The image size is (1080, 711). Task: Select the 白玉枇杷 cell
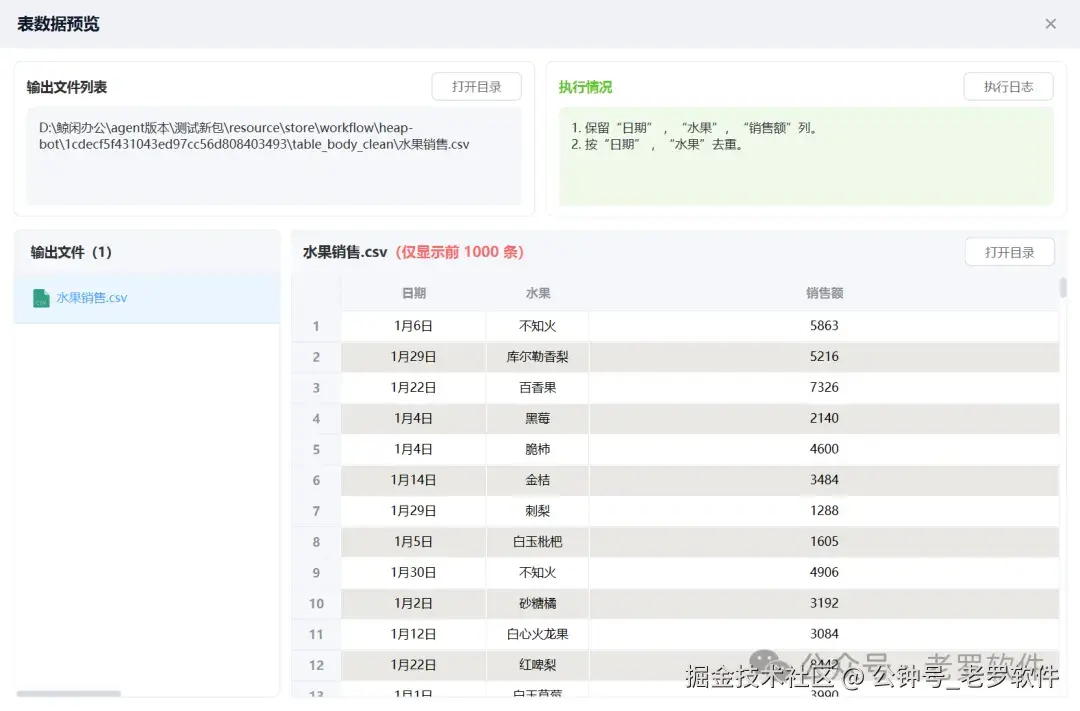pos(537,542)
